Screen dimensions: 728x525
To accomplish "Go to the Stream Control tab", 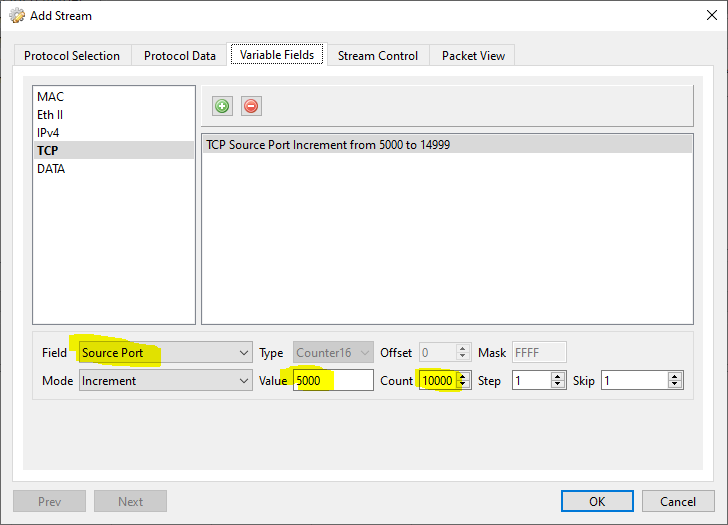I will [x=378, y=56].
